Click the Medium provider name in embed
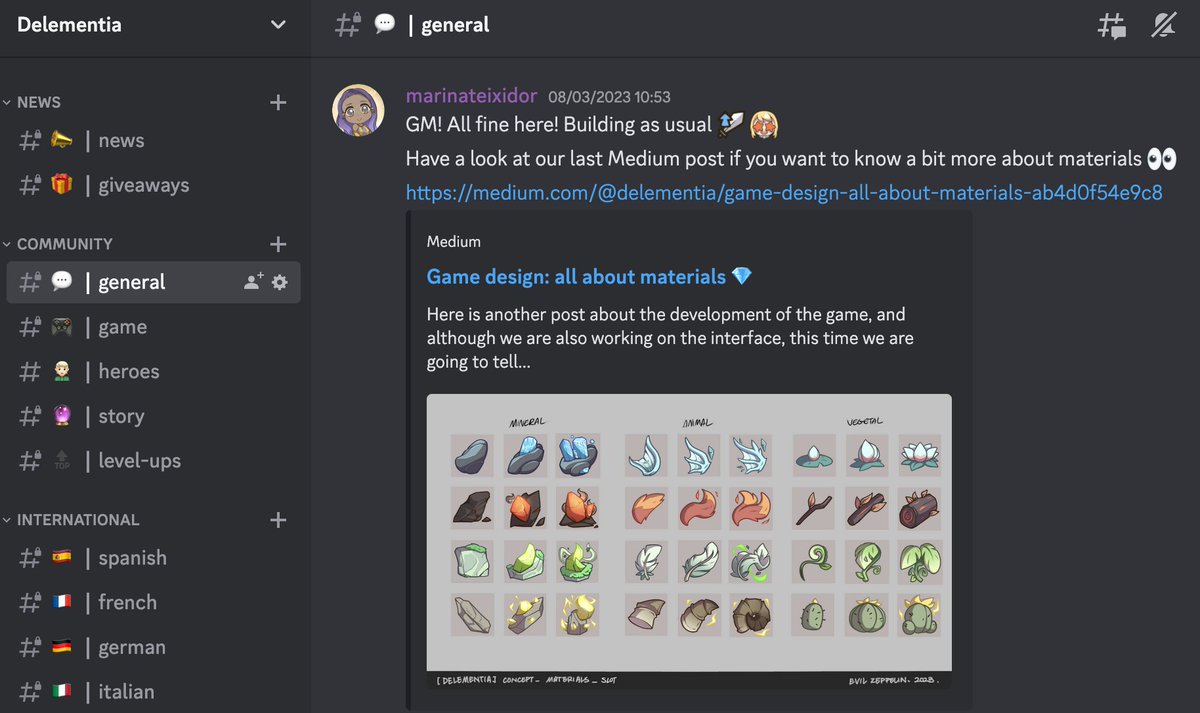 point(454,241)
